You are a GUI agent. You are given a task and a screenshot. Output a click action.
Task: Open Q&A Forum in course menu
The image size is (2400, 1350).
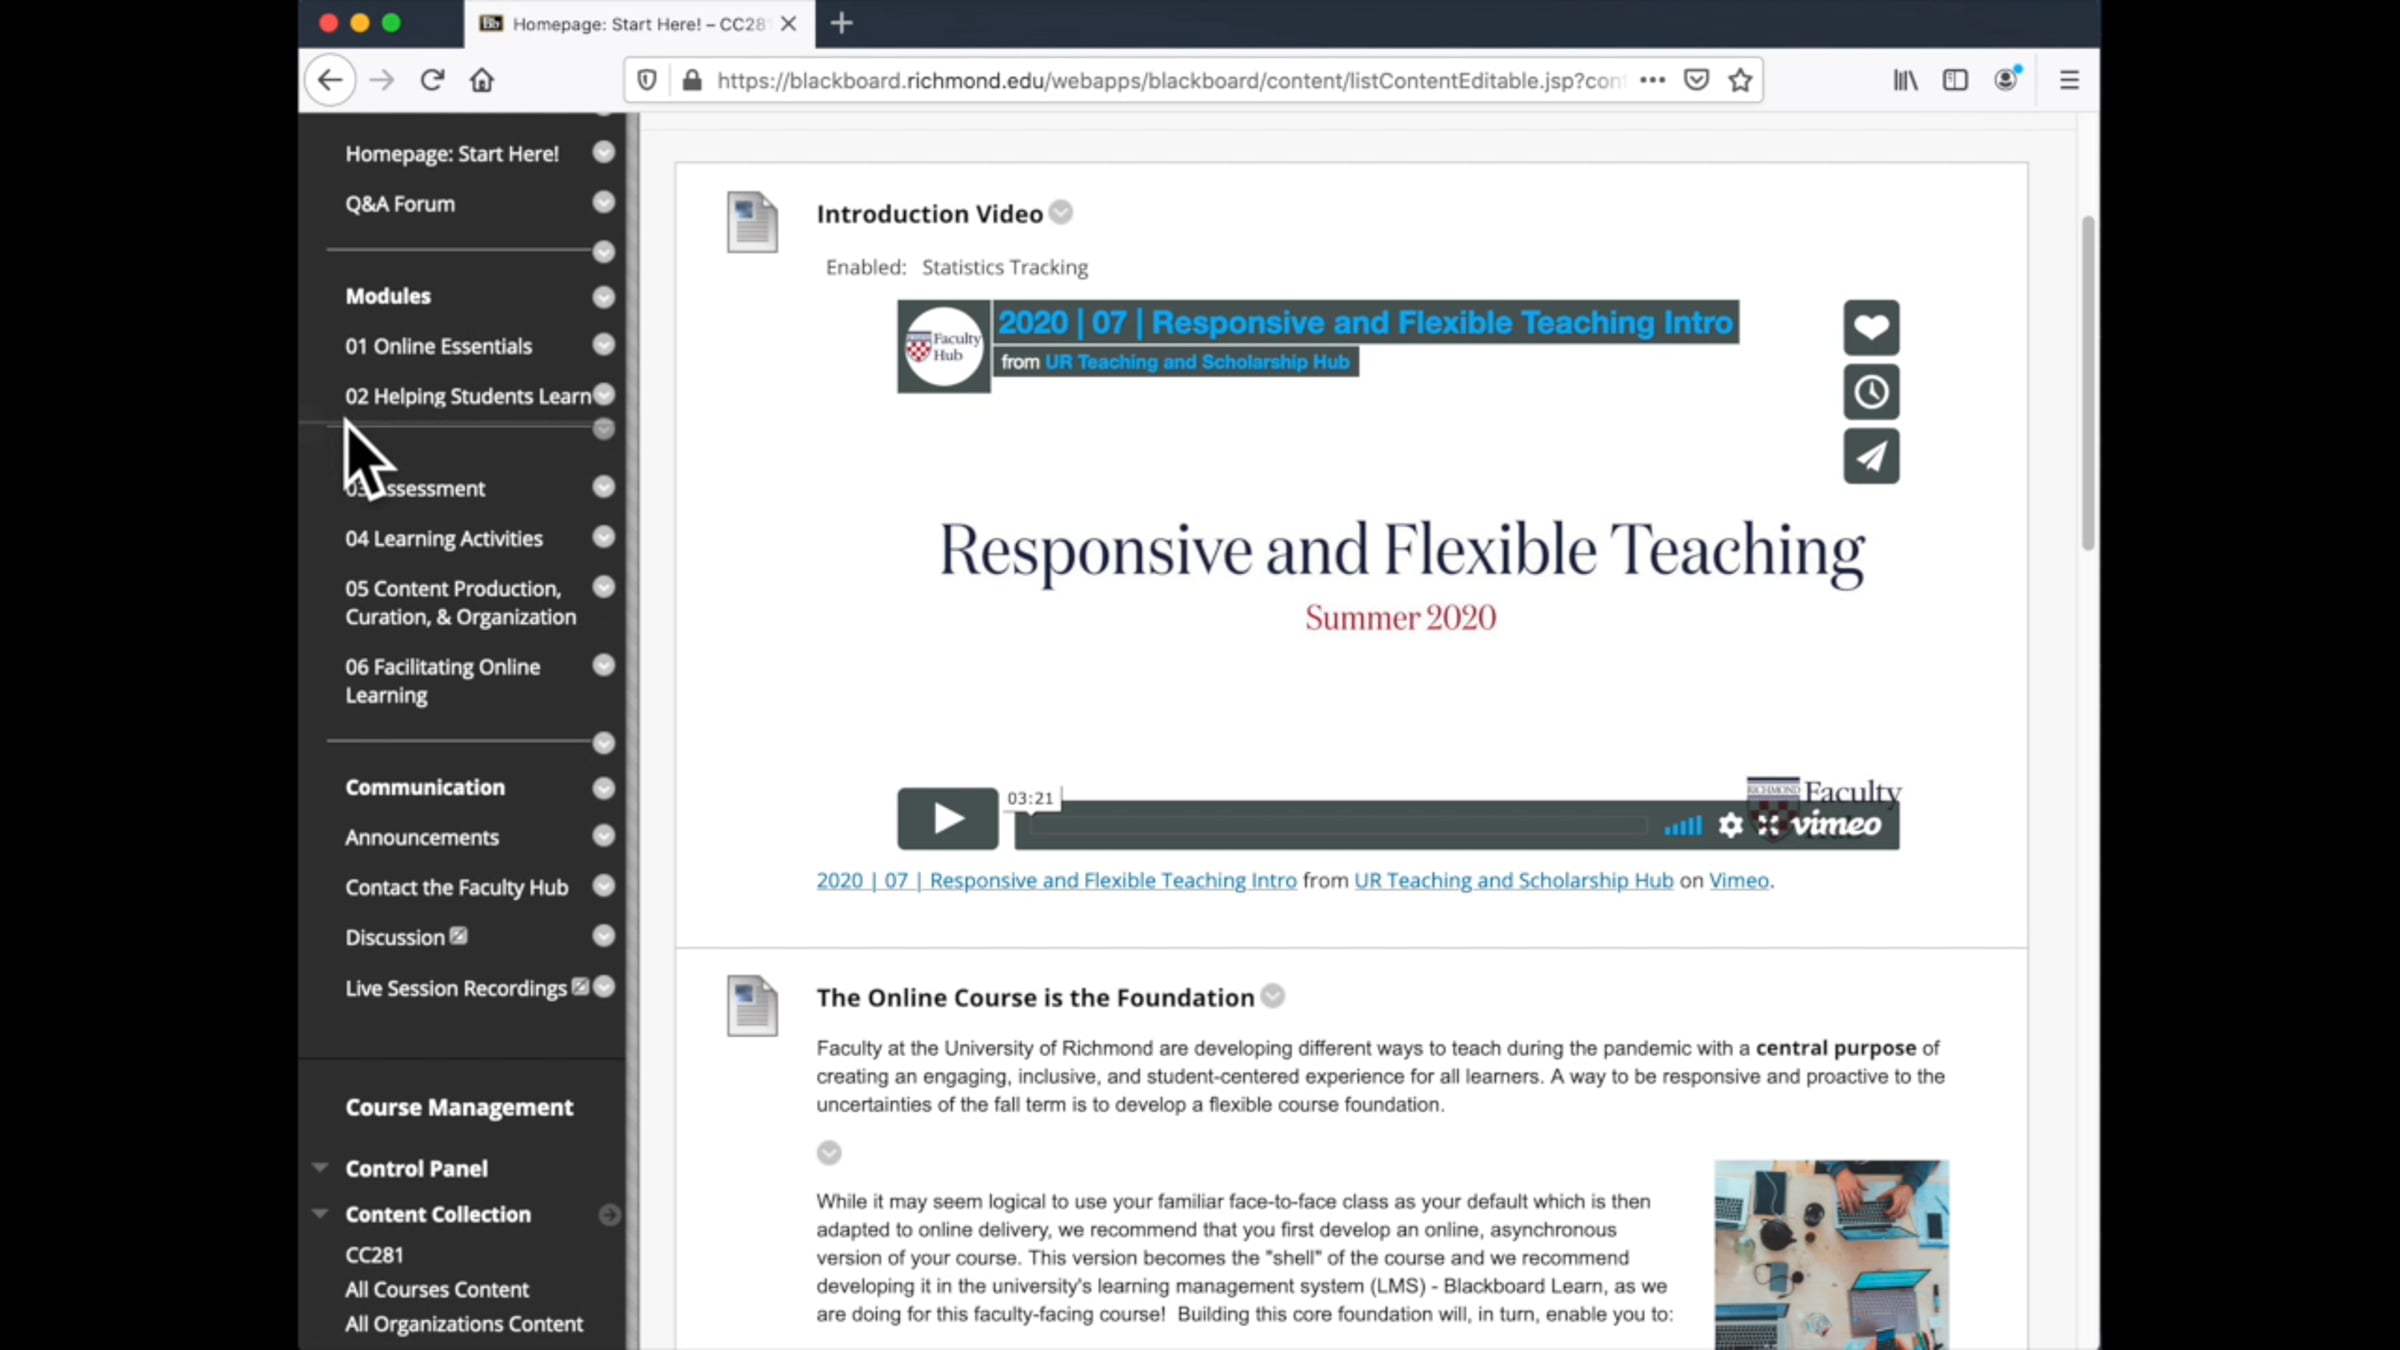pyautogui.click(x=400, y=204)
